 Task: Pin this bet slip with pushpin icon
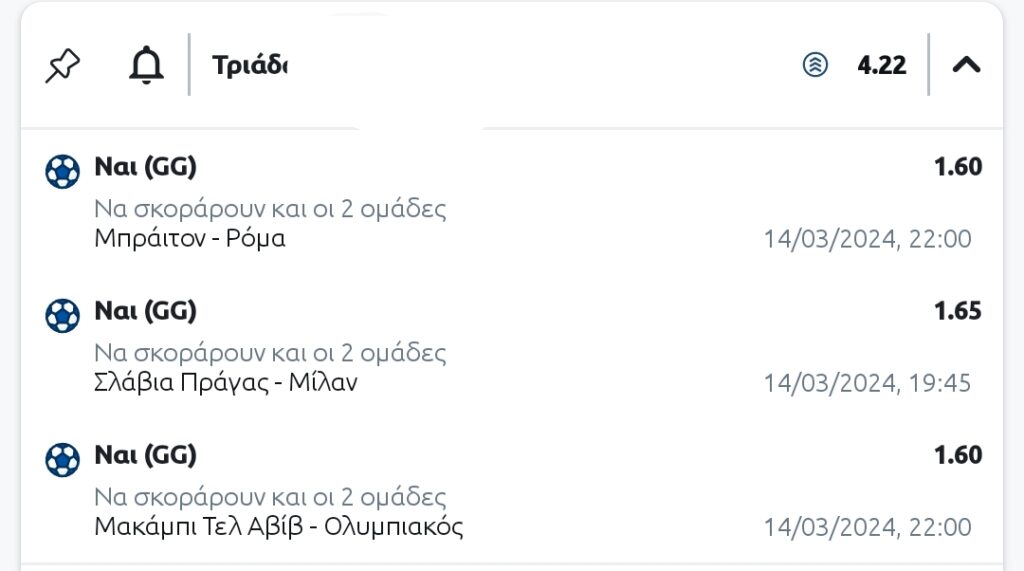[x=63, y=65]
